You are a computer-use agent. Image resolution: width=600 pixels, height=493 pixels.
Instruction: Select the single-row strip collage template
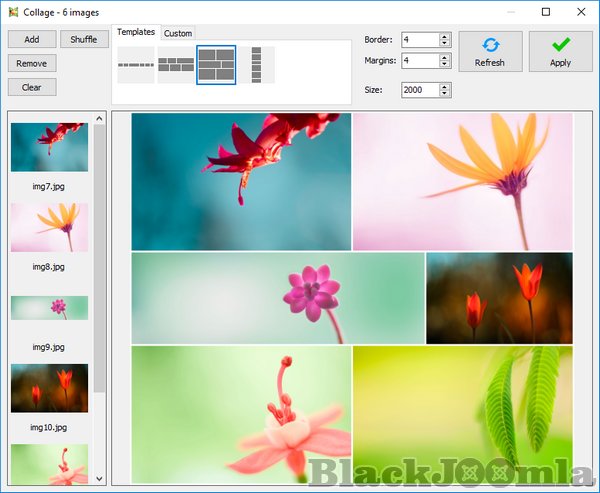[x=136, y=65]
